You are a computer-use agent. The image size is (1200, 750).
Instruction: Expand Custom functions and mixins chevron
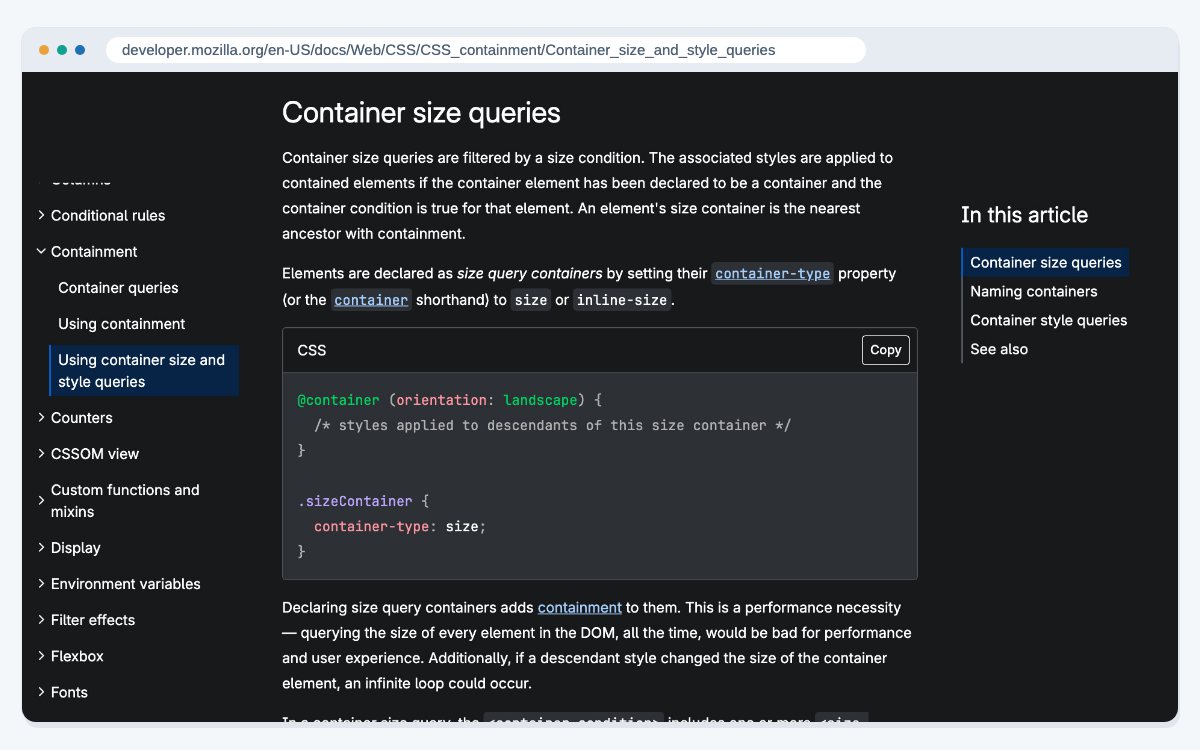(x=41, y=500)
